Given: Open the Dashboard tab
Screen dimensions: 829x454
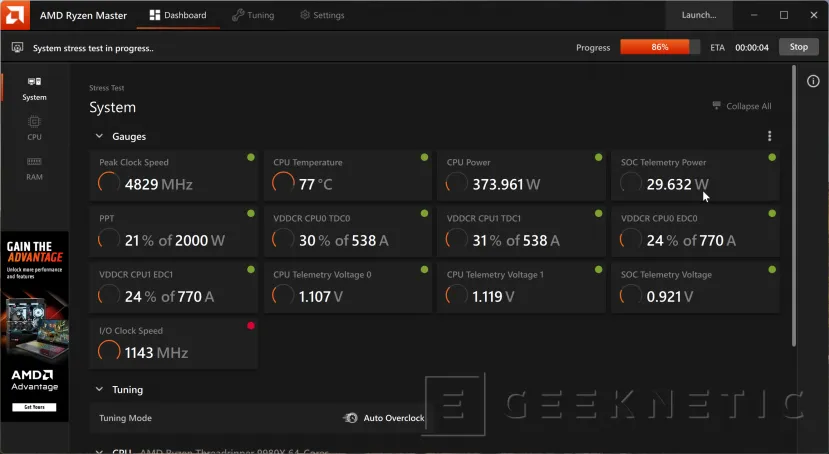Looking at the screenshot, I should click(x=178, y=15).
